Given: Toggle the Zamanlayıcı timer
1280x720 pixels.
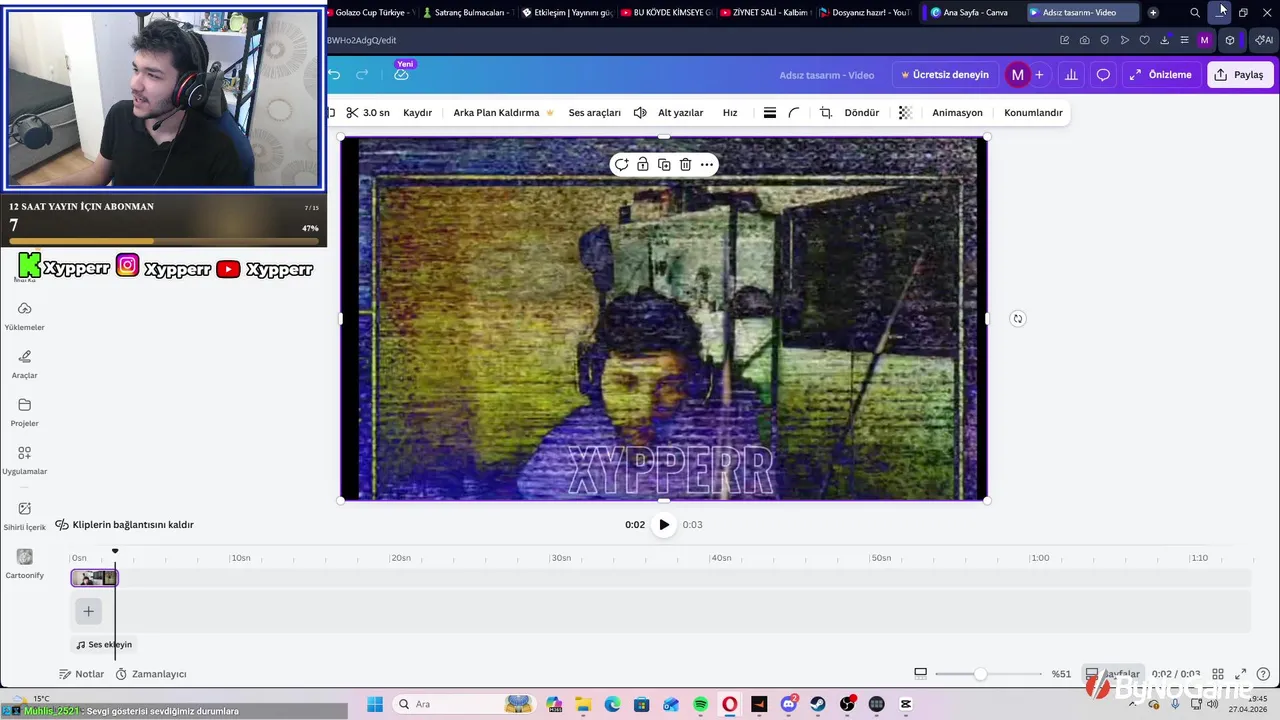Looking at the screenshot, I should [151, 674].
